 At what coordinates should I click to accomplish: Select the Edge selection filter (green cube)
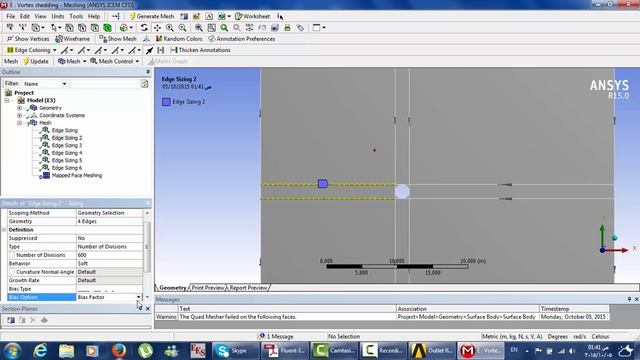(107, 28)
